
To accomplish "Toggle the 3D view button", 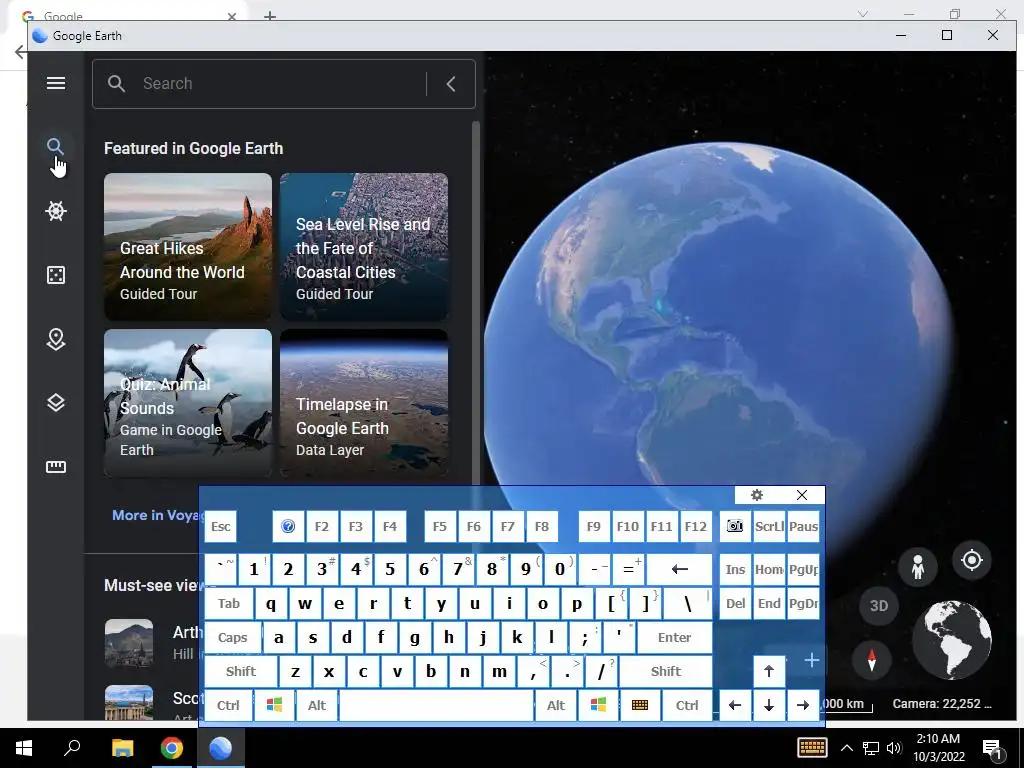I will (878, 605).
